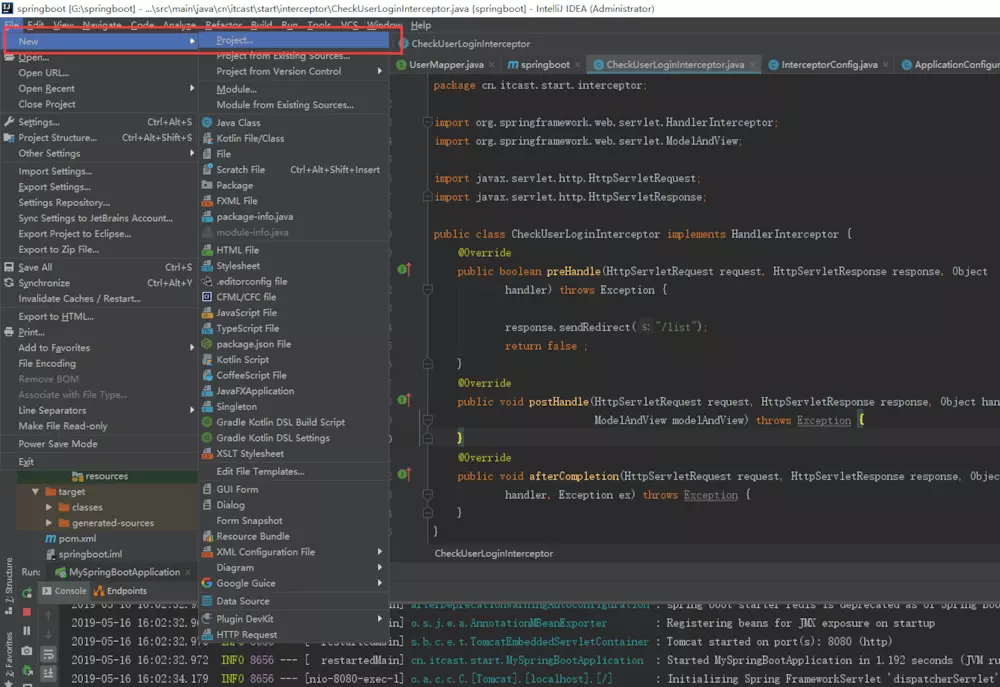The height and width of the screenshot is (687, 1000).
Task: Fold the preHandle method in gutter
Action: tap(428, 290)
